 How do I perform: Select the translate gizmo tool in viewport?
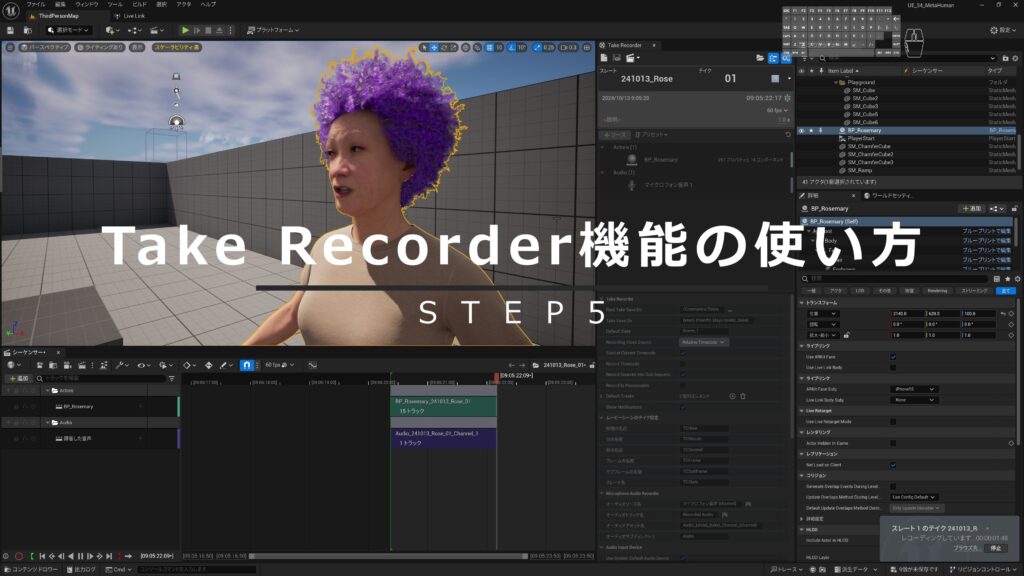pyautogui.click(x=434, y=48)
